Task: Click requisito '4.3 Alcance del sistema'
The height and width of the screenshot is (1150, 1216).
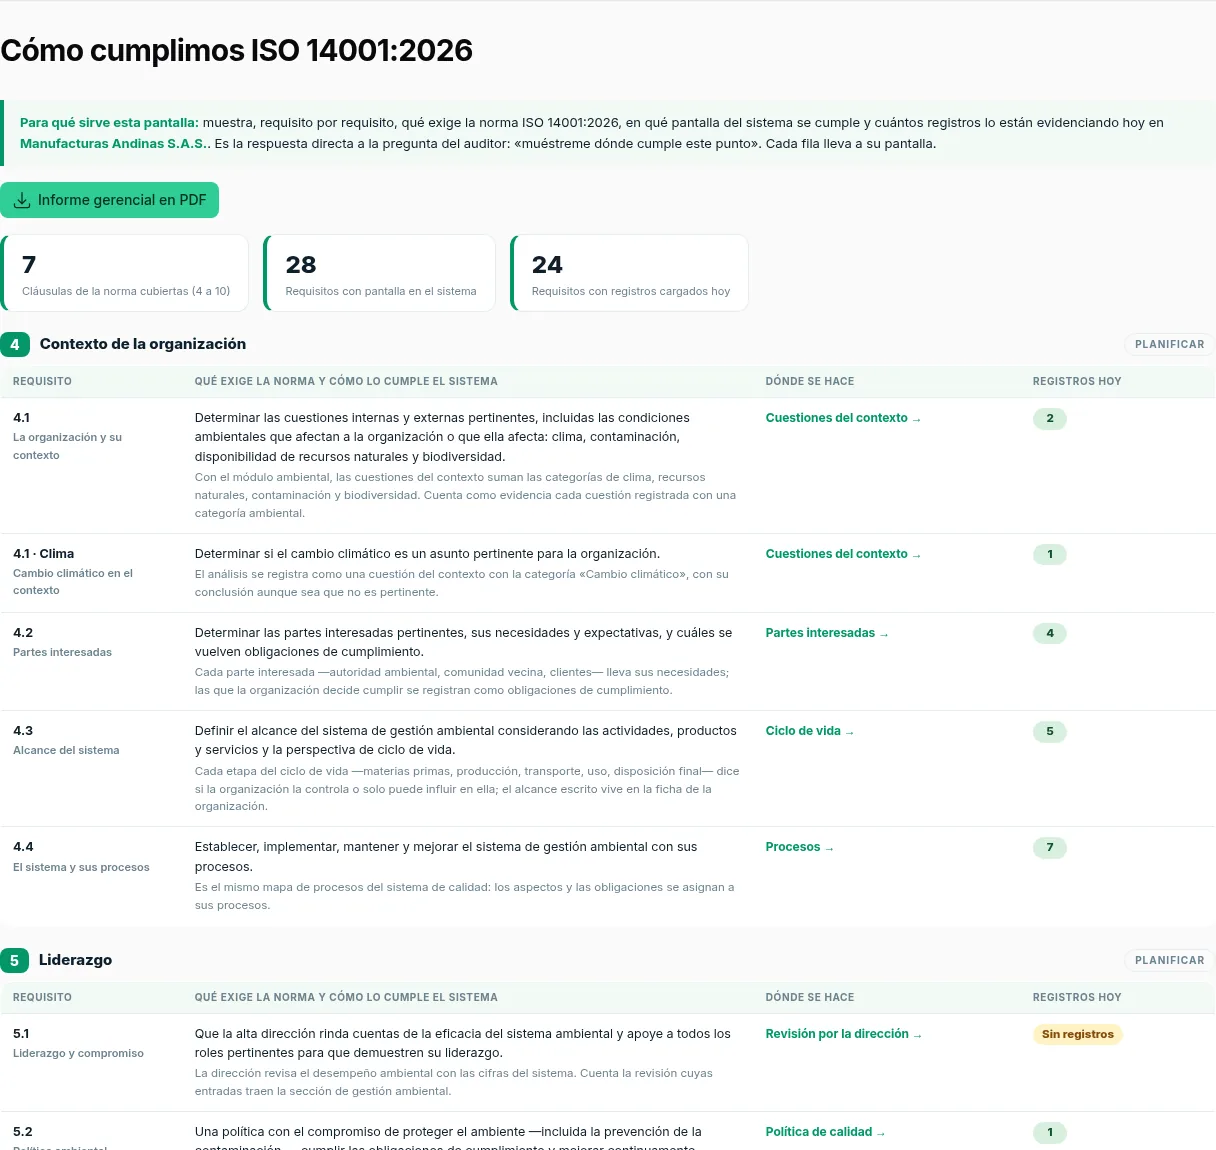Action: 66,740
